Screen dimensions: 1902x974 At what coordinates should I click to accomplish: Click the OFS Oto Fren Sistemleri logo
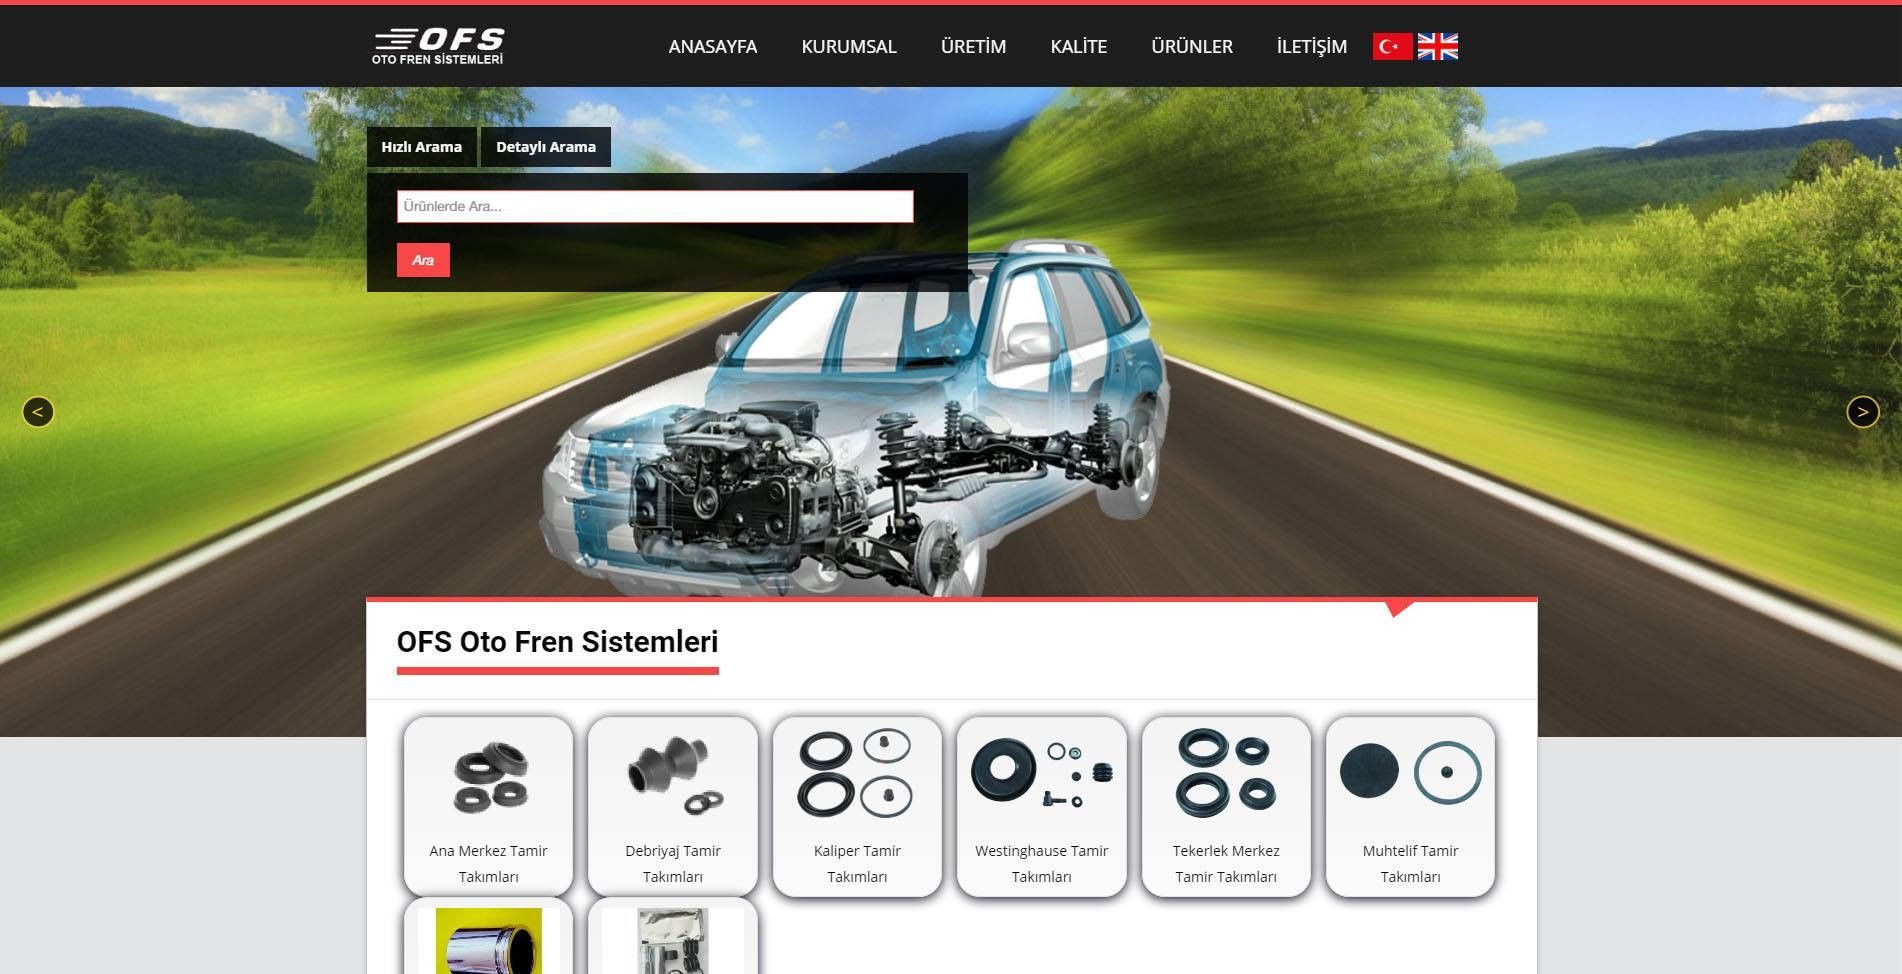438,46
